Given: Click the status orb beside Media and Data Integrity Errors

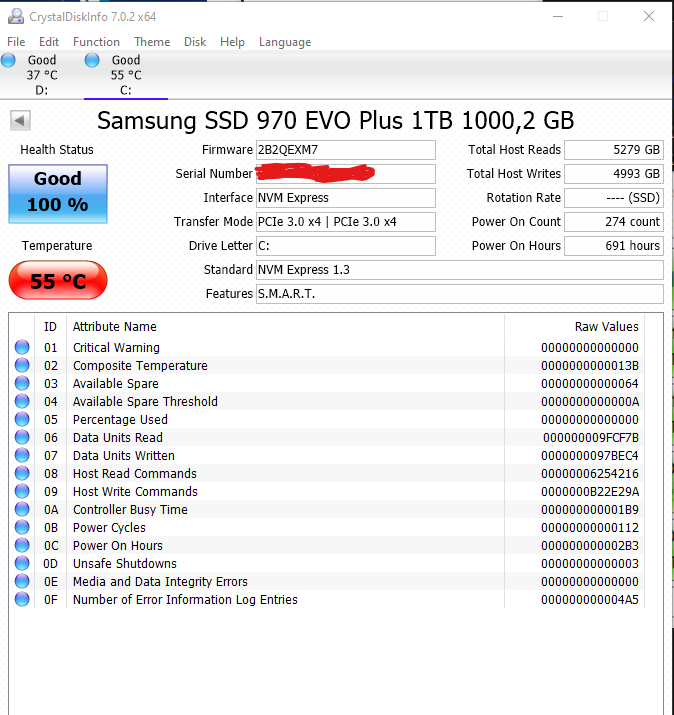Looking at the screenshot, I should (22, 581).
